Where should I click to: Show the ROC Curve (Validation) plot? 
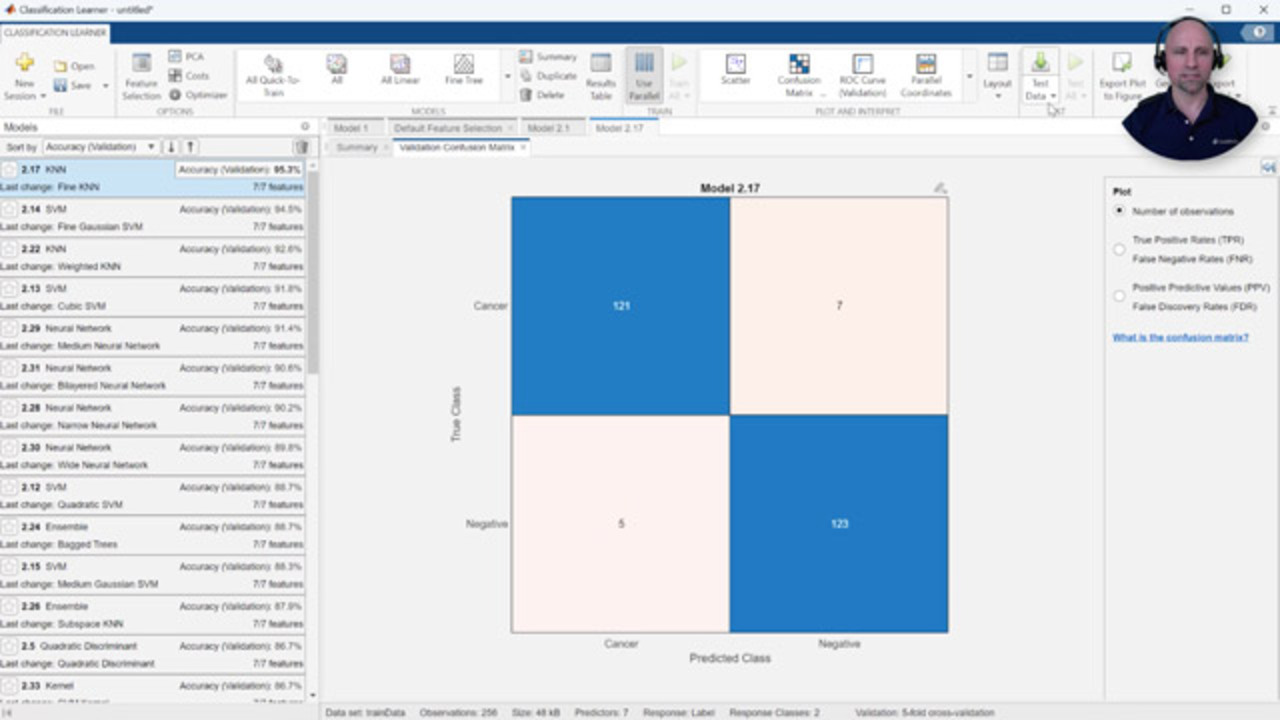862,74
